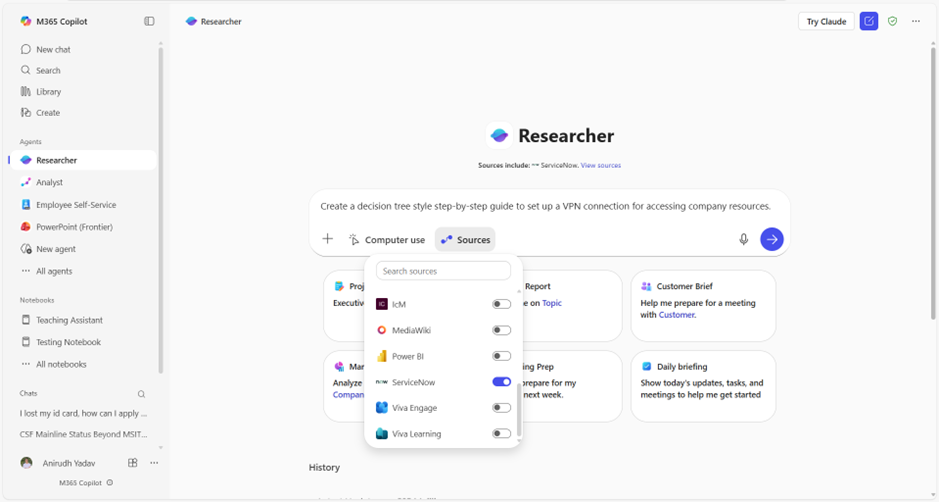Click the Computer use button
The image size is (939, 502).
[x=387, y=240]
